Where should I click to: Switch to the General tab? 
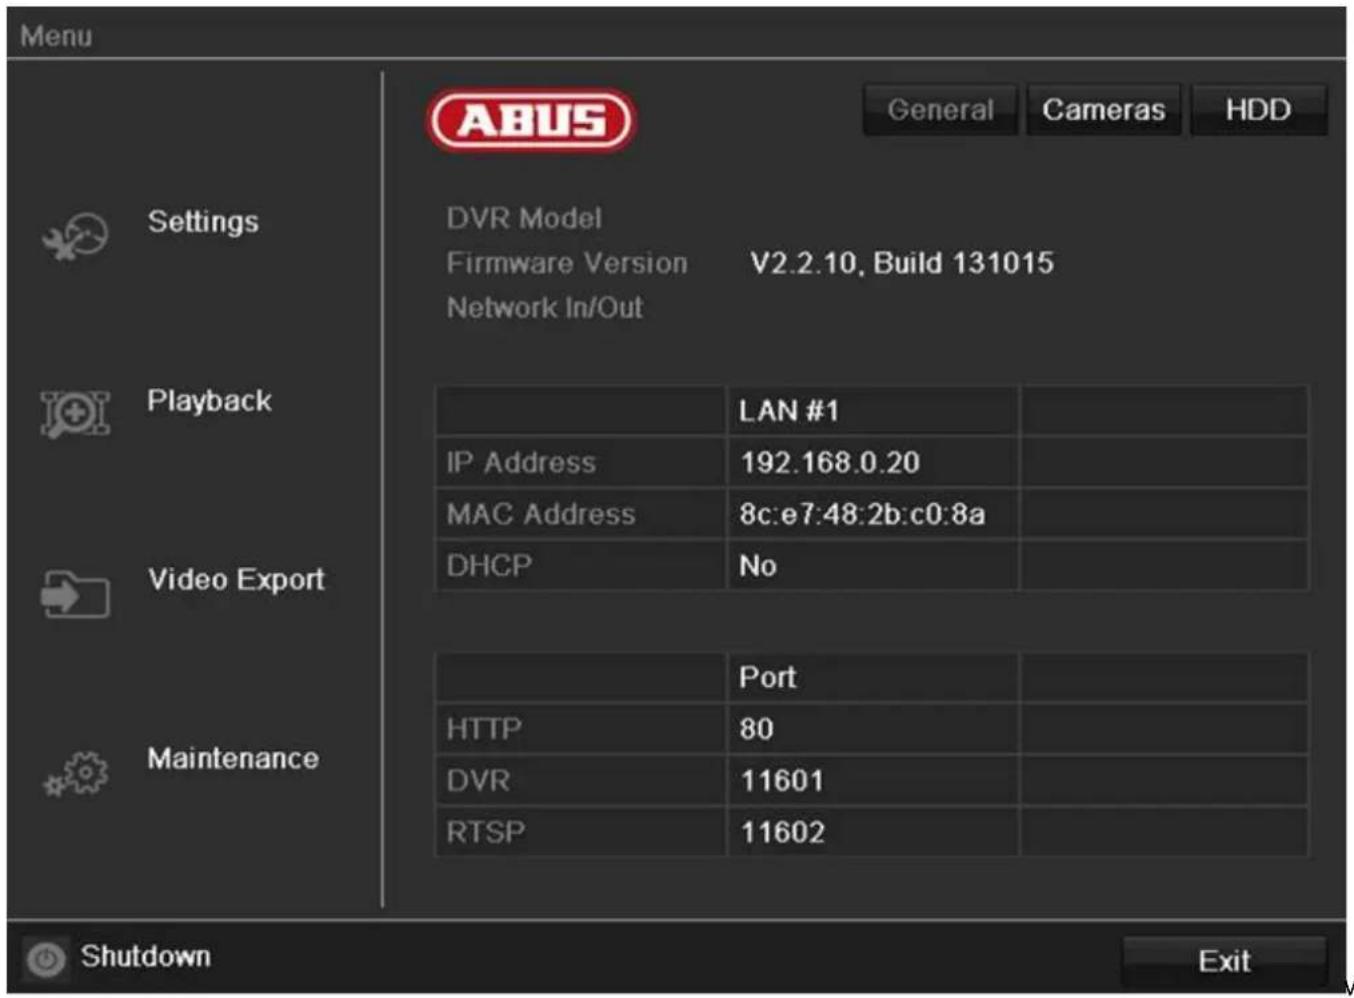pyautogui.click(x=938, y=110)
